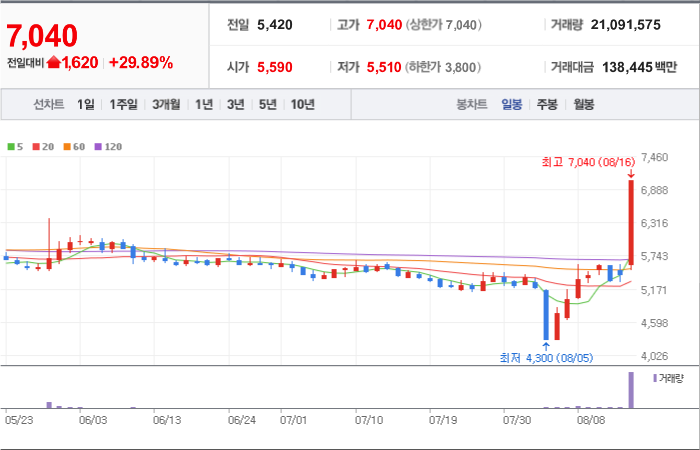Choose the 3년 chart range
This screenshot has height=450, width=700.
pyautogui.click(x=235, y=104)
